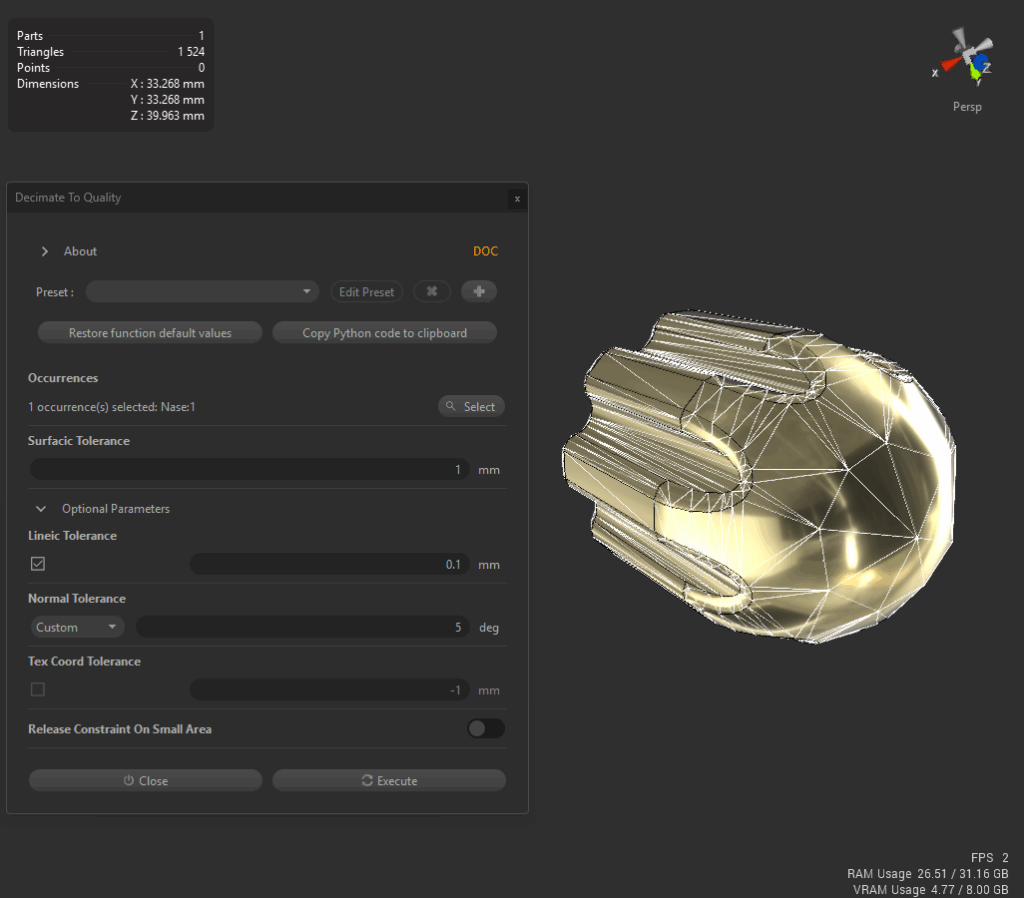Enable the Tex Coord Tolerance checkbox
The height and width of the screenshot is (898, 1024).
pyautogui.click(x=38, y=689)
